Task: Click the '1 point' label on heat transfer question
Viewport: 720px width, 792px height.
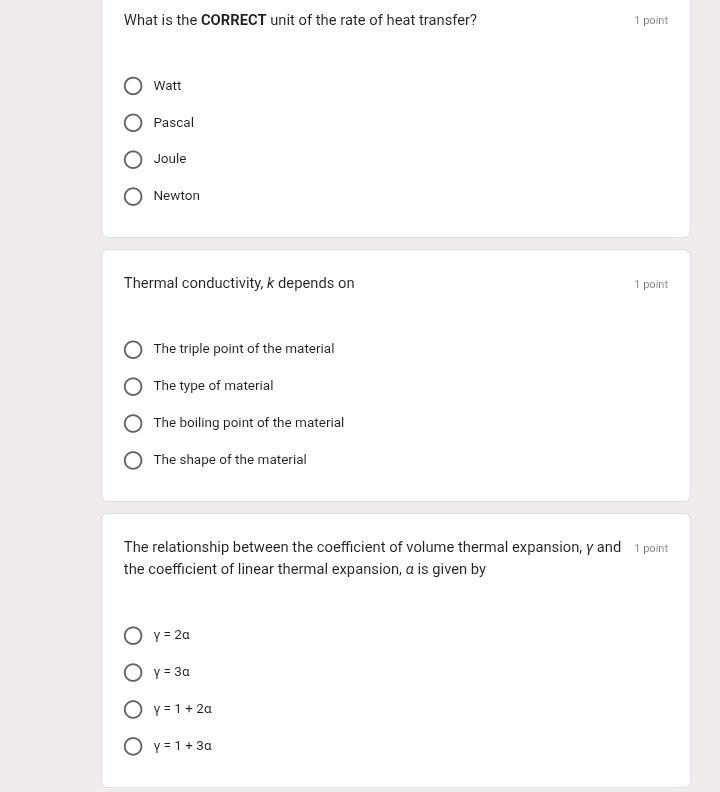Action: 651,21
